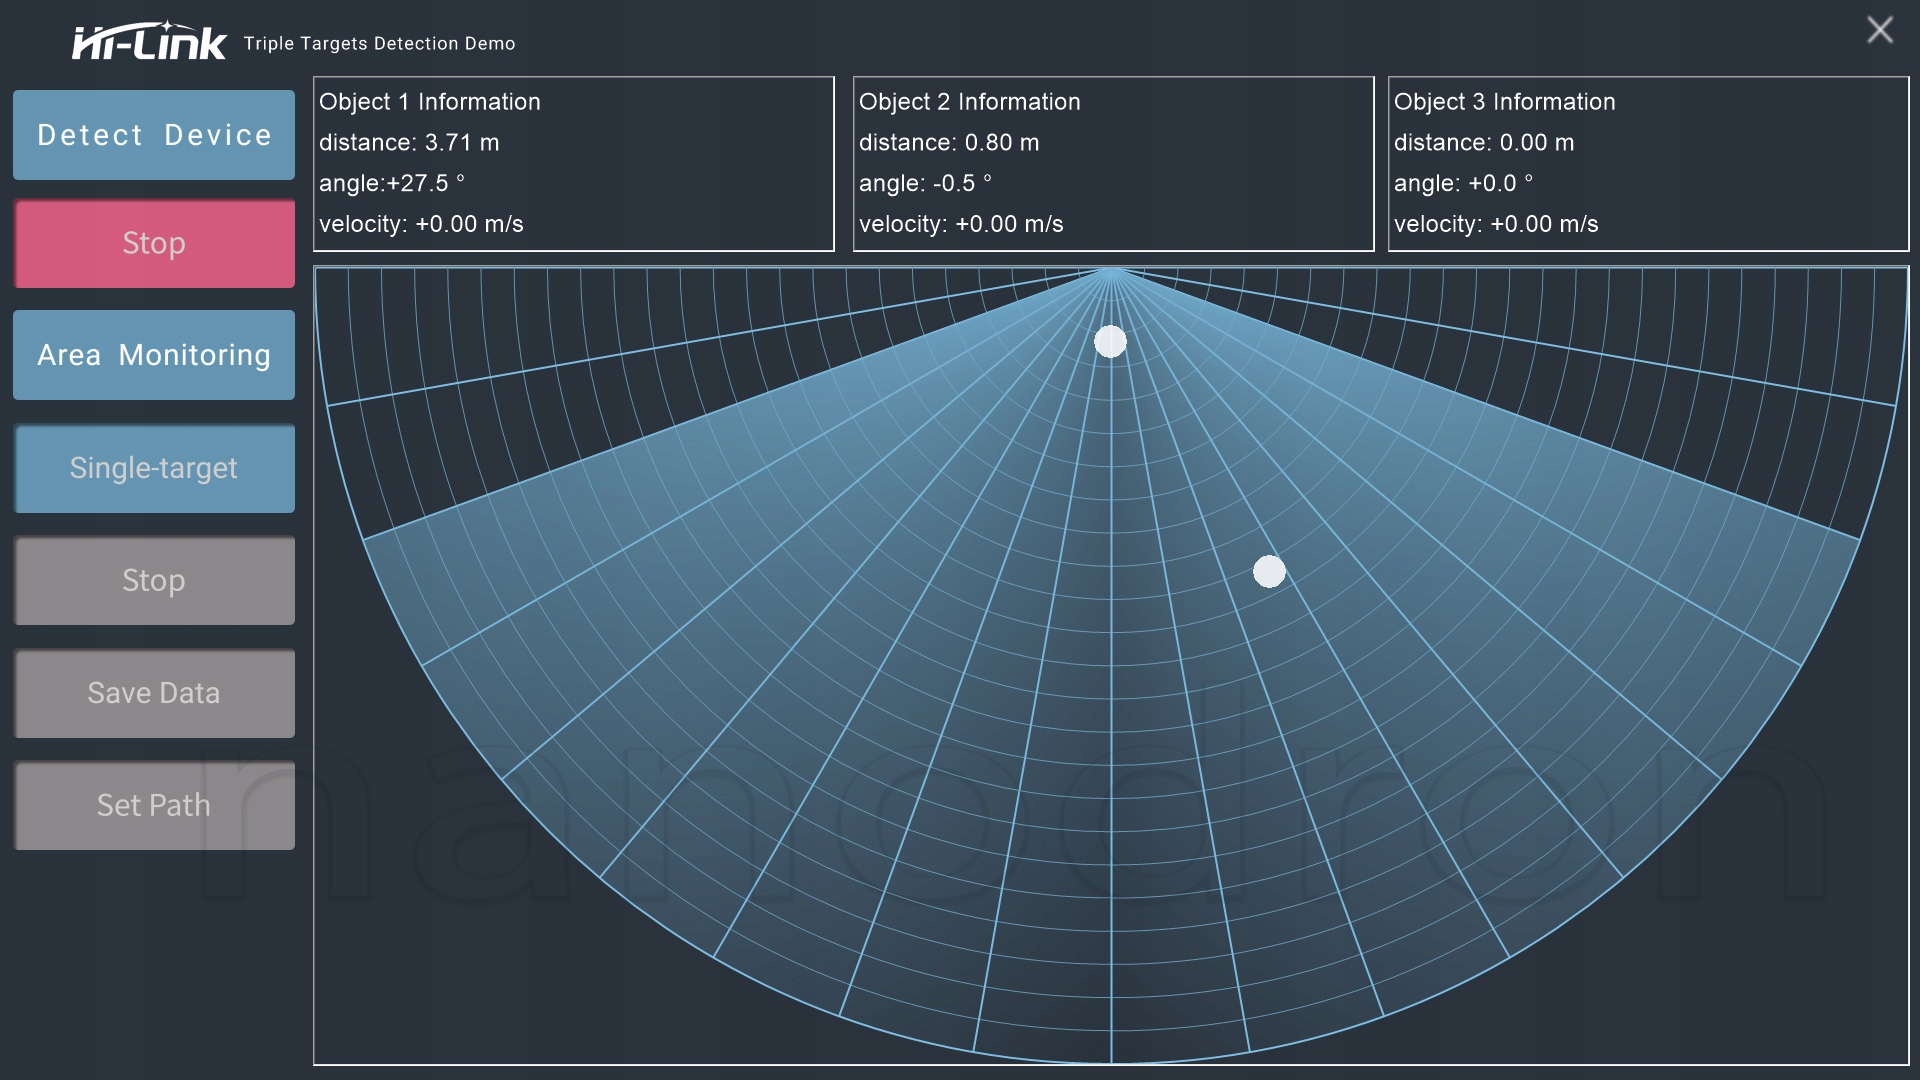Click the Save Data button
The image size is (1920, 1080).
[x=154, y=693]
